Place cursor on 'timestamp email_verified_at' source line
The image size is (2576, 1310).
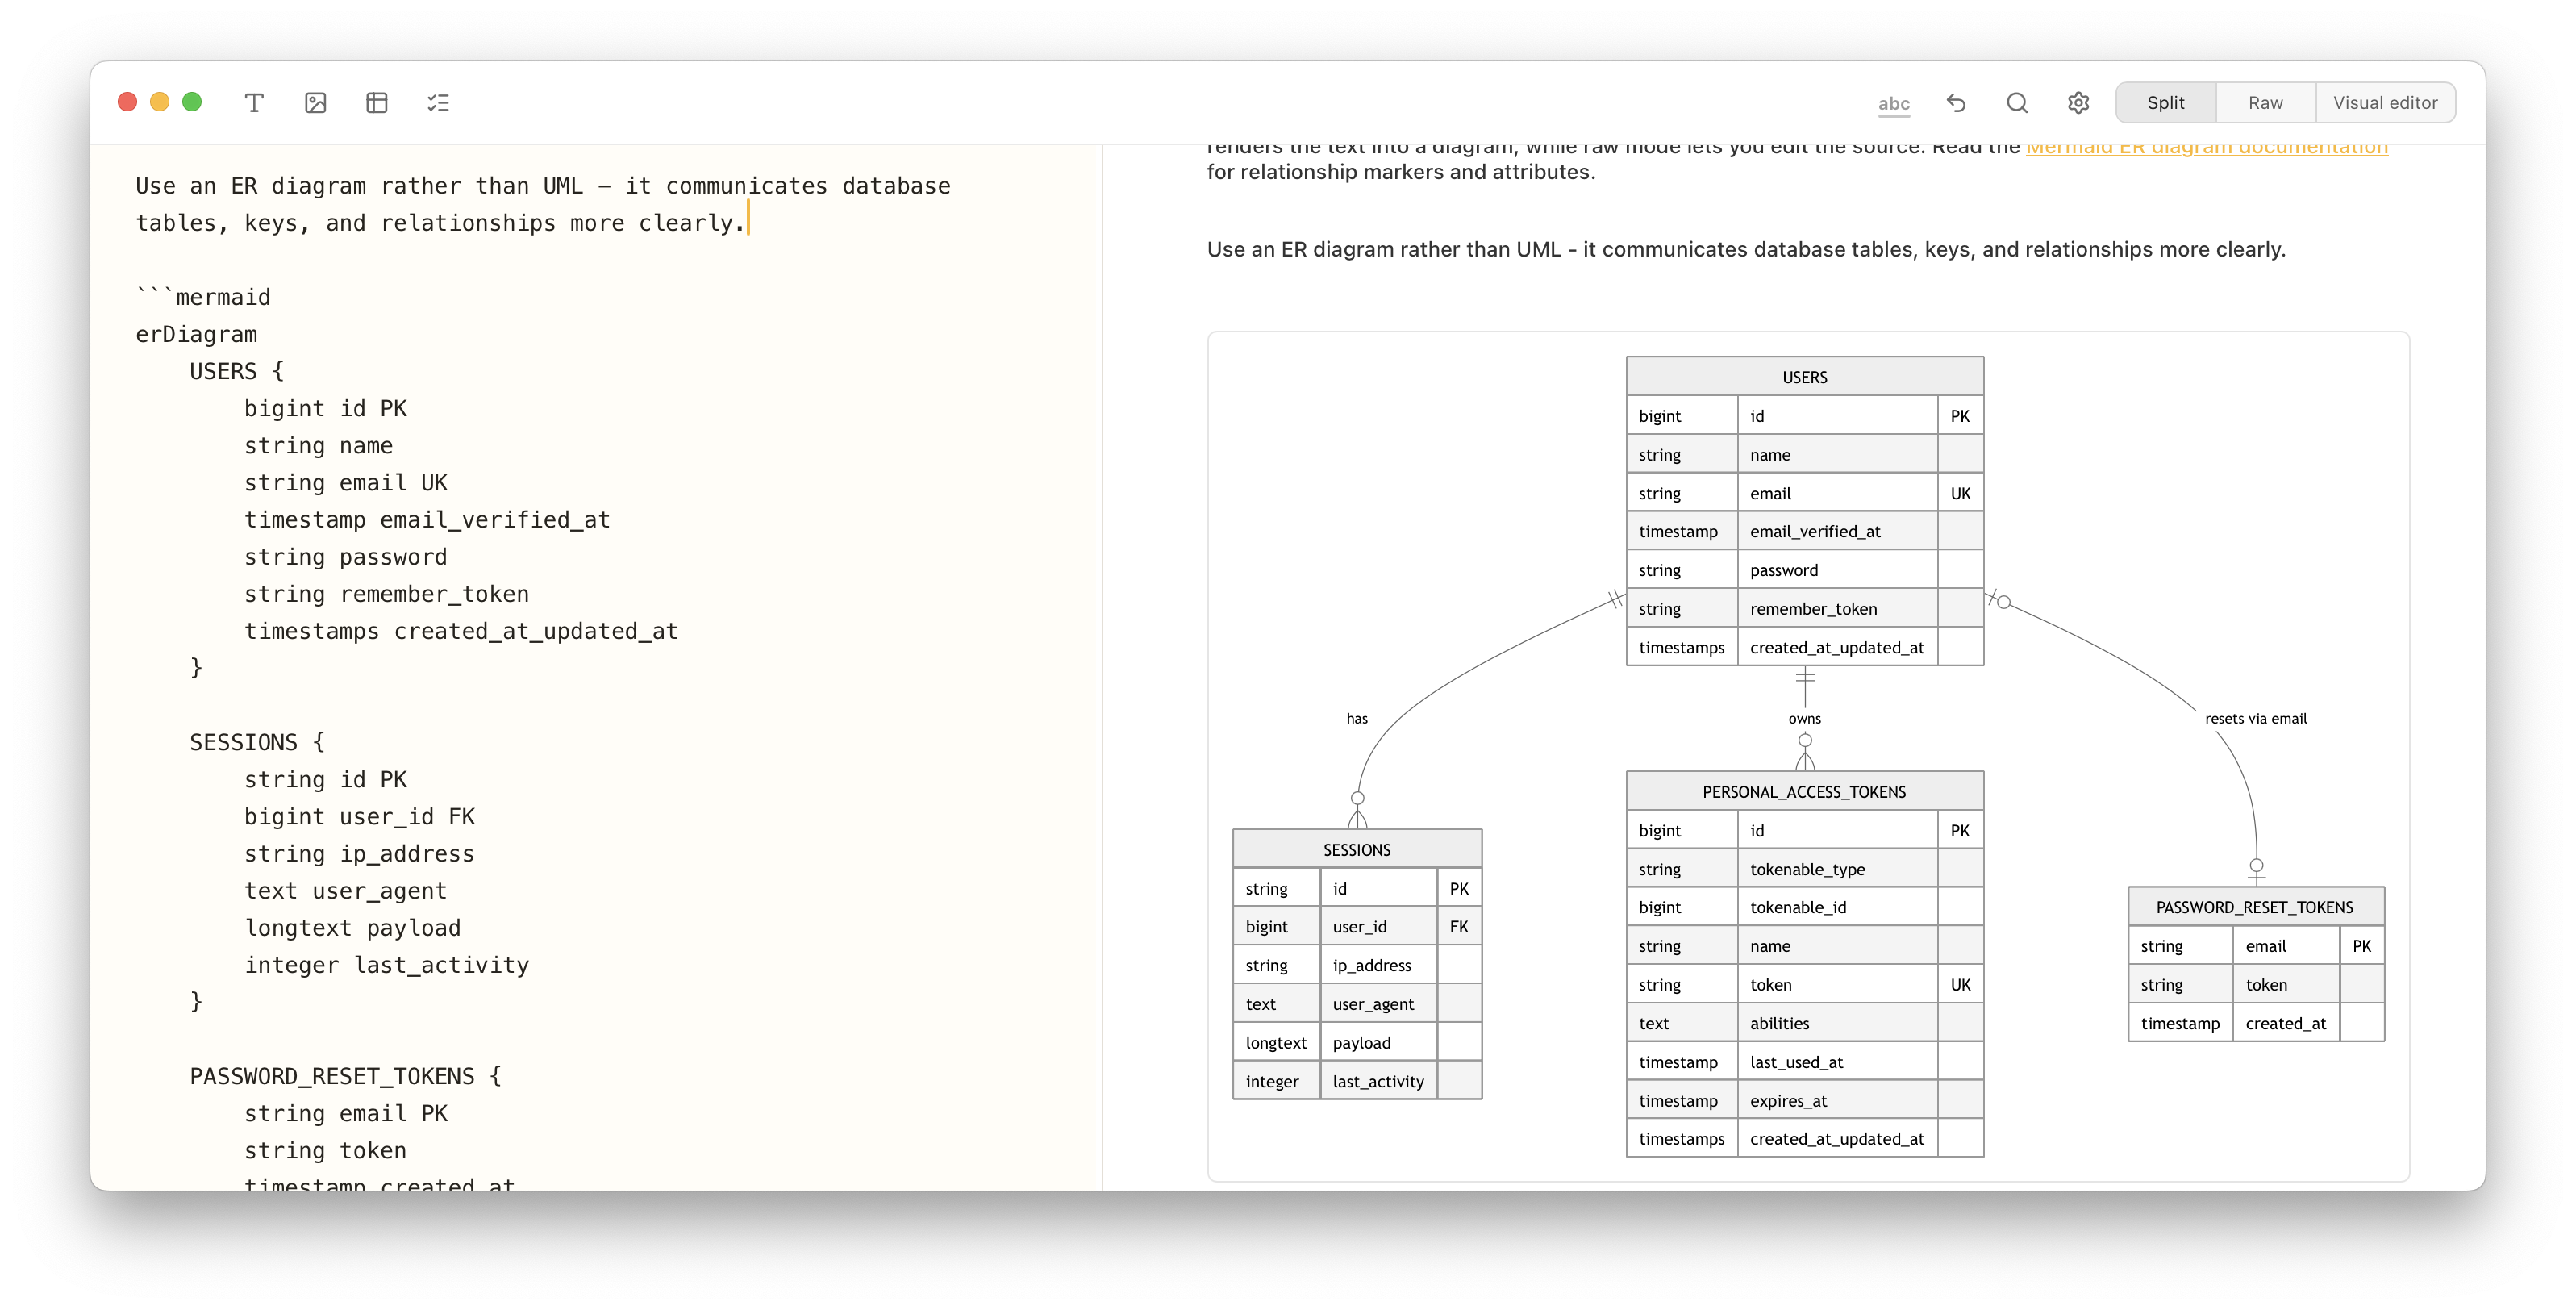click(427, 520)
